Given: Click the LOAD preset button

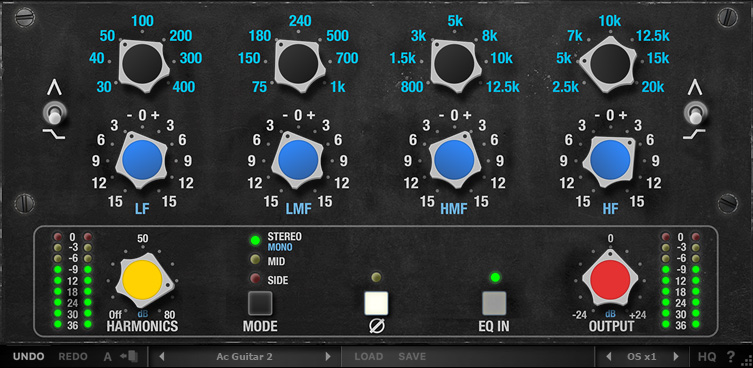Looking at the screenshot, I should pos(369,356).
